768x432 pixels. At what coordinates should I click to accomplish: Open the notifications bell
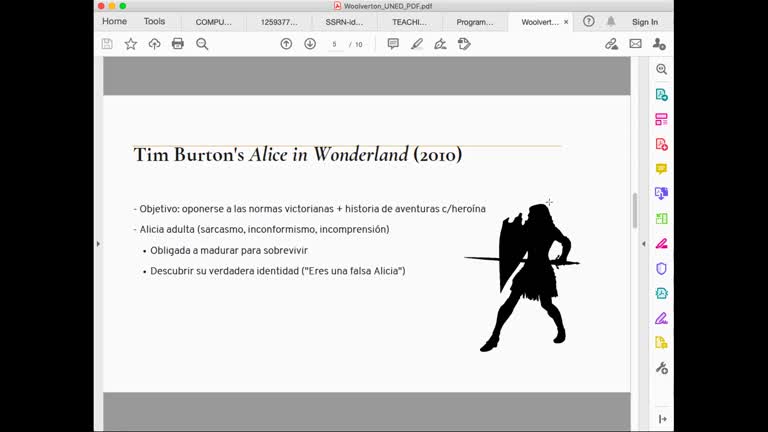click(x=611, y=22)
